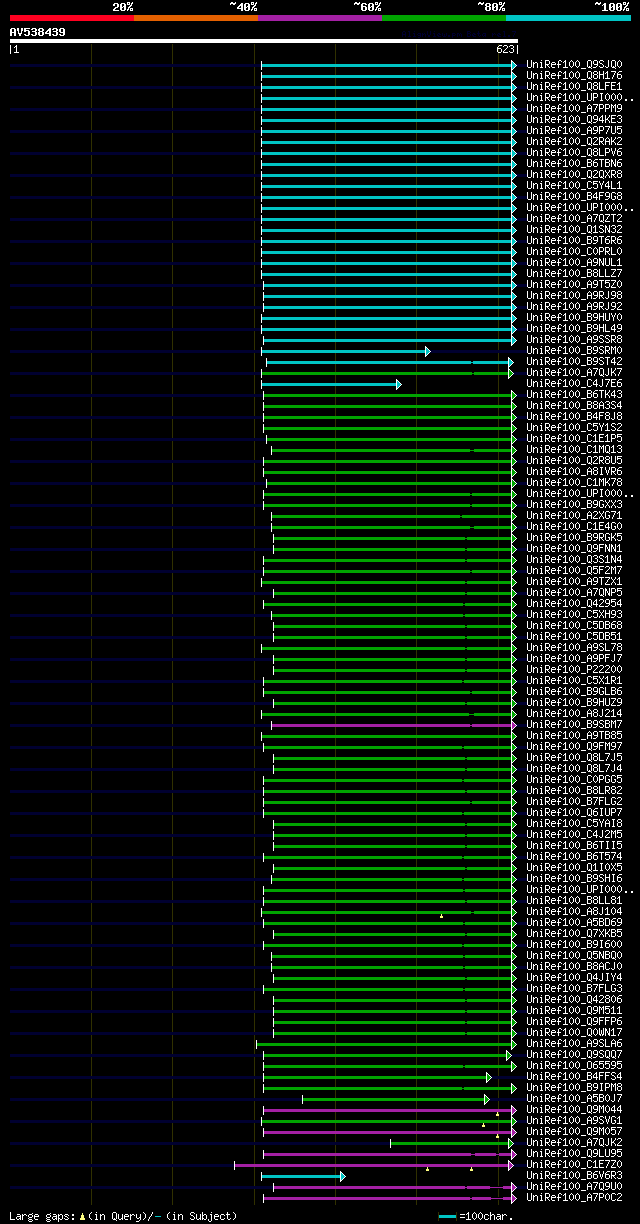This screenshot has width=640, height=1224.
Task: Select the UniRef100_B4FFS4 label
Action: tap(574, 1077)
